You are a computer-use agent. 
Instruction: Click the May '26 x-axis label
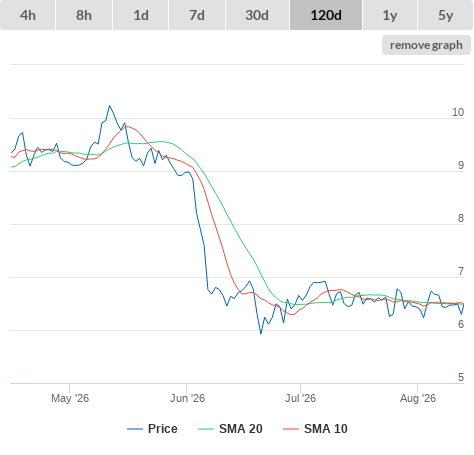click(70, 398)
